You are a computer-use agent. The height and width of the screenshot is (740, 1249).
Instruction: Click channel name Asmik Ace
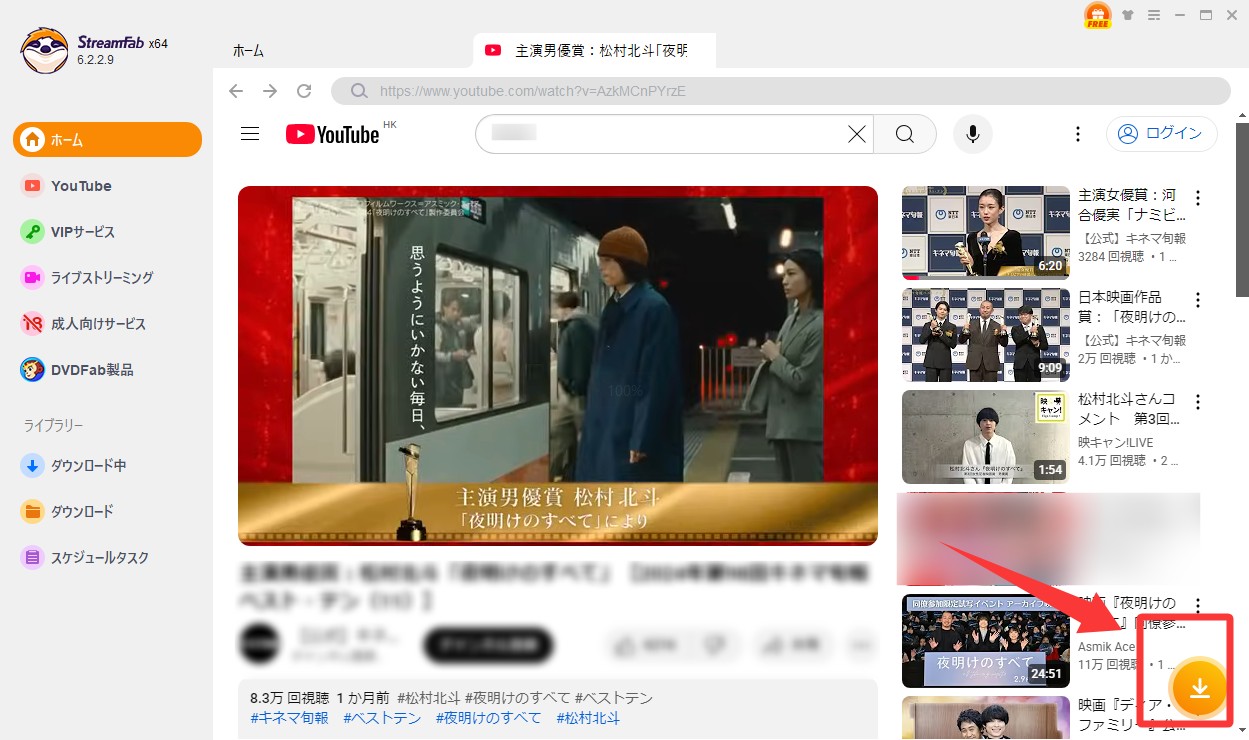(1107, 646)
